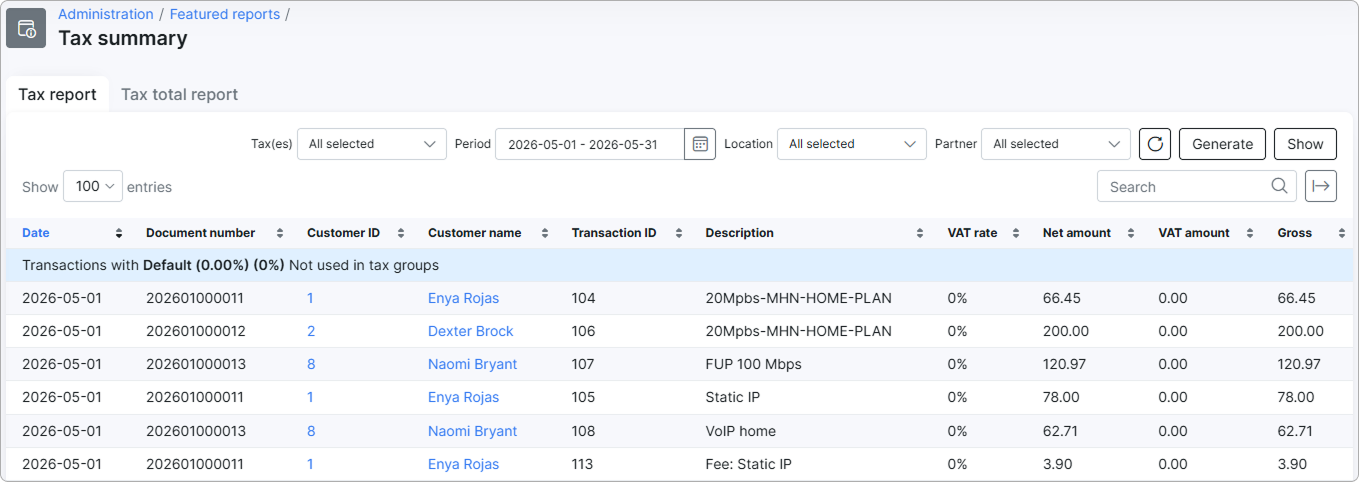The image size is (1359, 482).
Task: Click the export table icon button
Action: 1321,186
